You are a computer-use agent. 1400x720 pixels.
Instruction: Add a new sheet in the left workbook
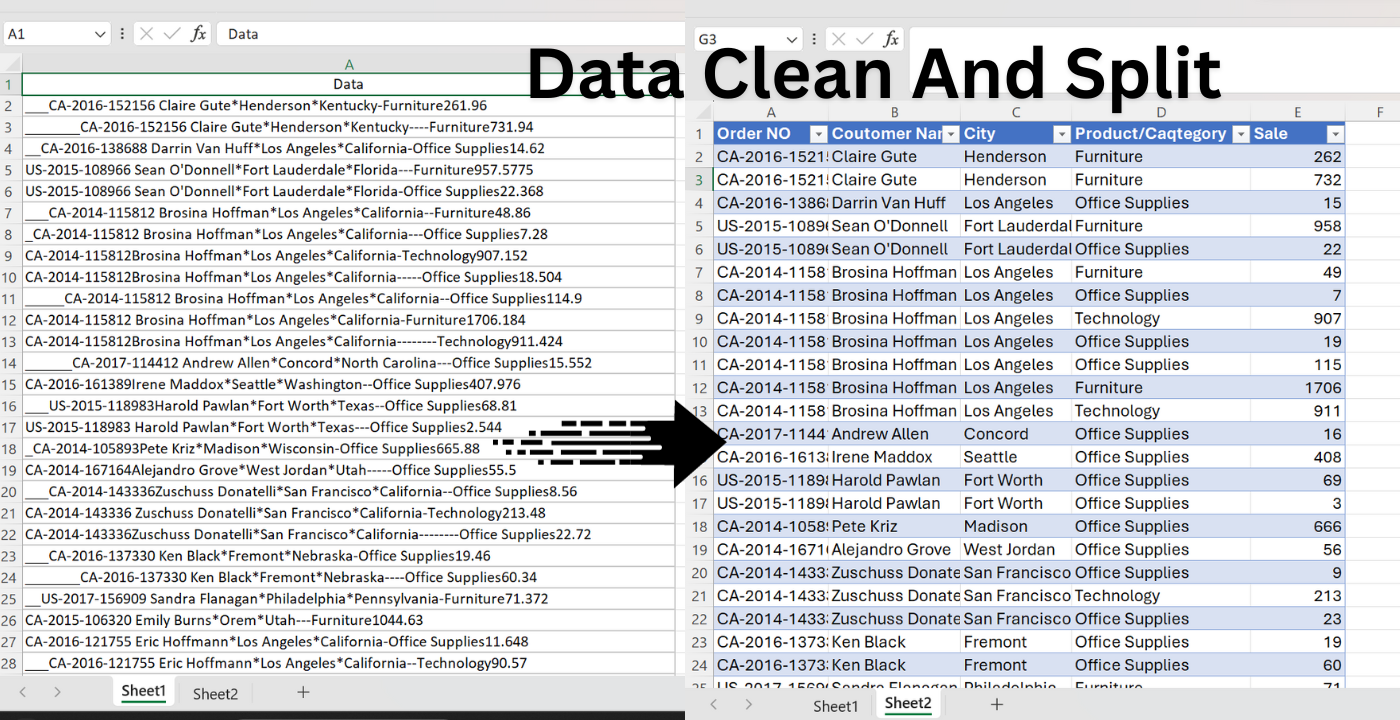click(x=303, y=692)
